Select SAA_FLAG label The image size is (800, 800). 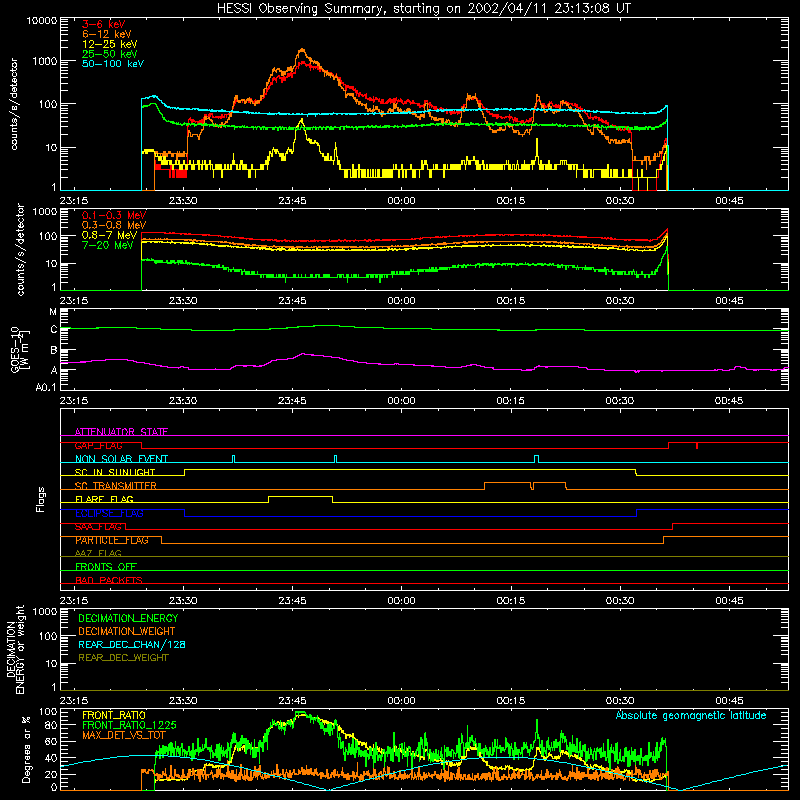pyautogui.click(x=98, y=527)
